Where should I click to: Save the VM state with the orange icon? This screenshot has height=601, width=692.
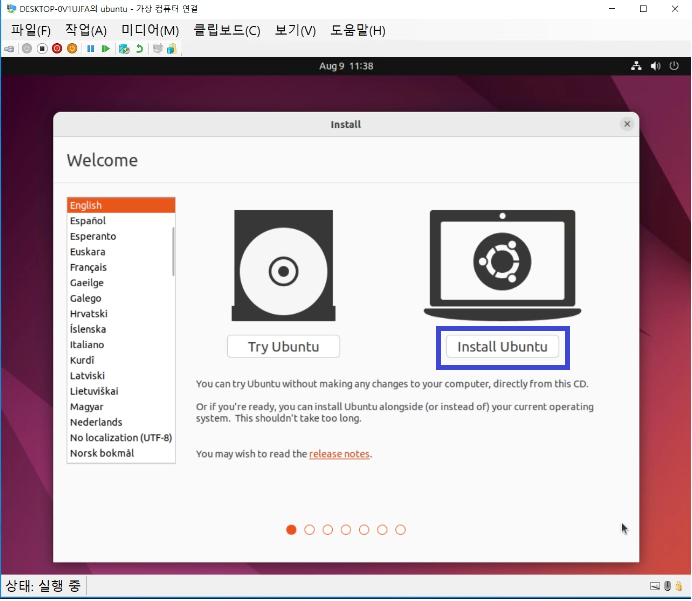pyautogui.click(x=72, y=49)
